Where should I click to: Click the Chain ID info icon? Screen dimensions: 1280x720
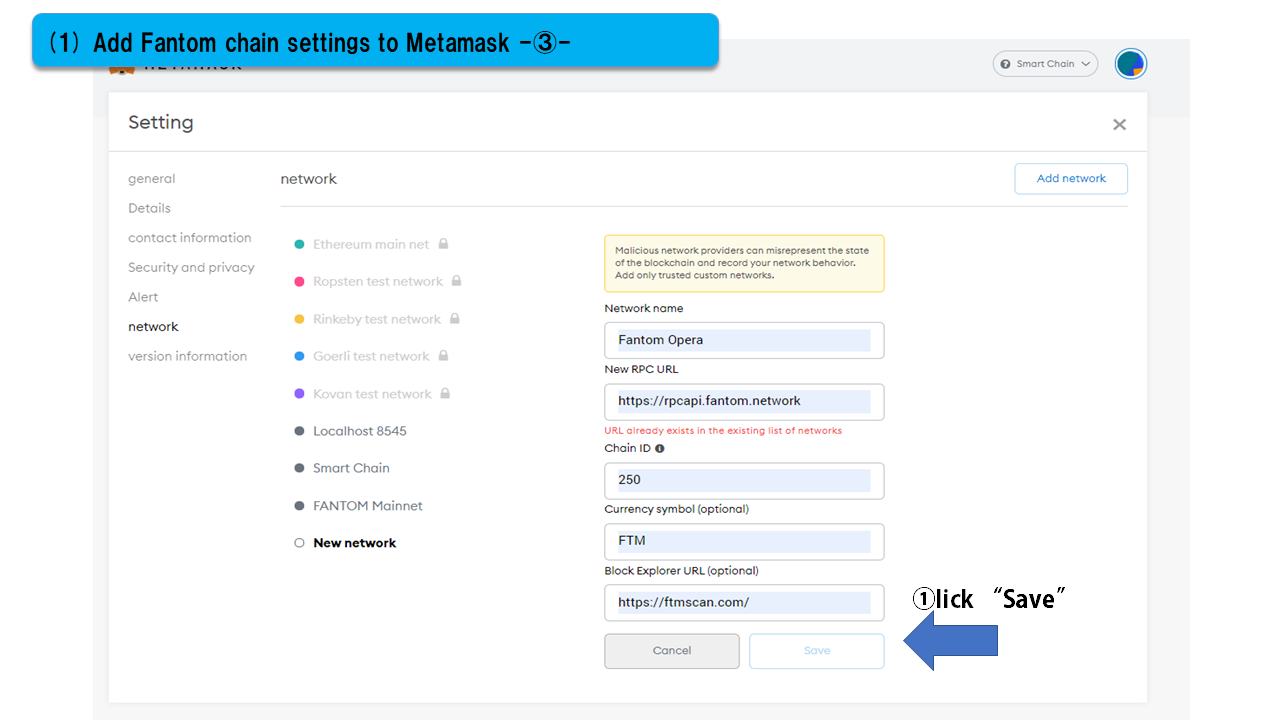(x=659, y=449)
